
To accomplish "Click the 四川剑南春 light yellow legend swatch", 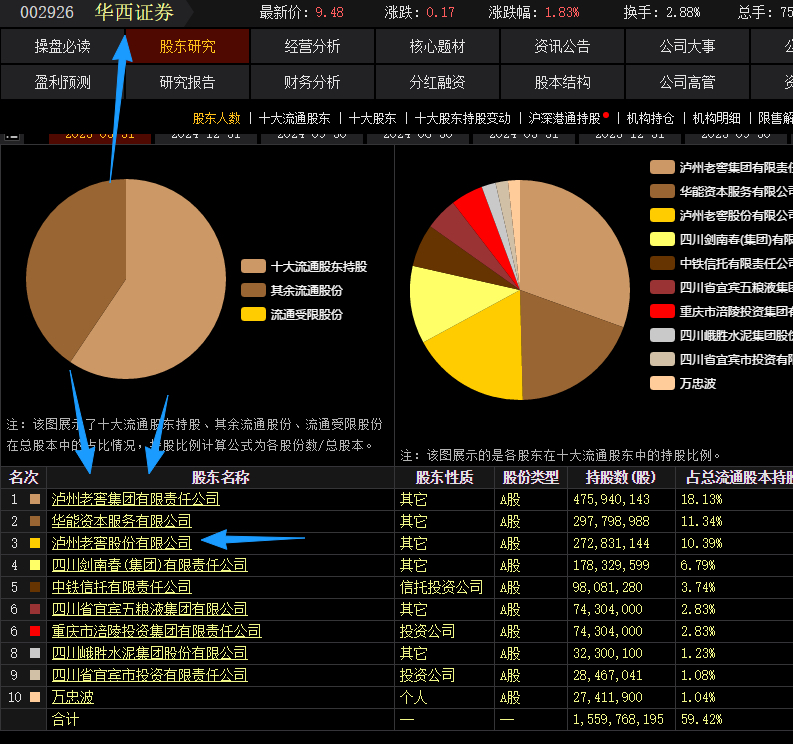I will click(663, 239).
